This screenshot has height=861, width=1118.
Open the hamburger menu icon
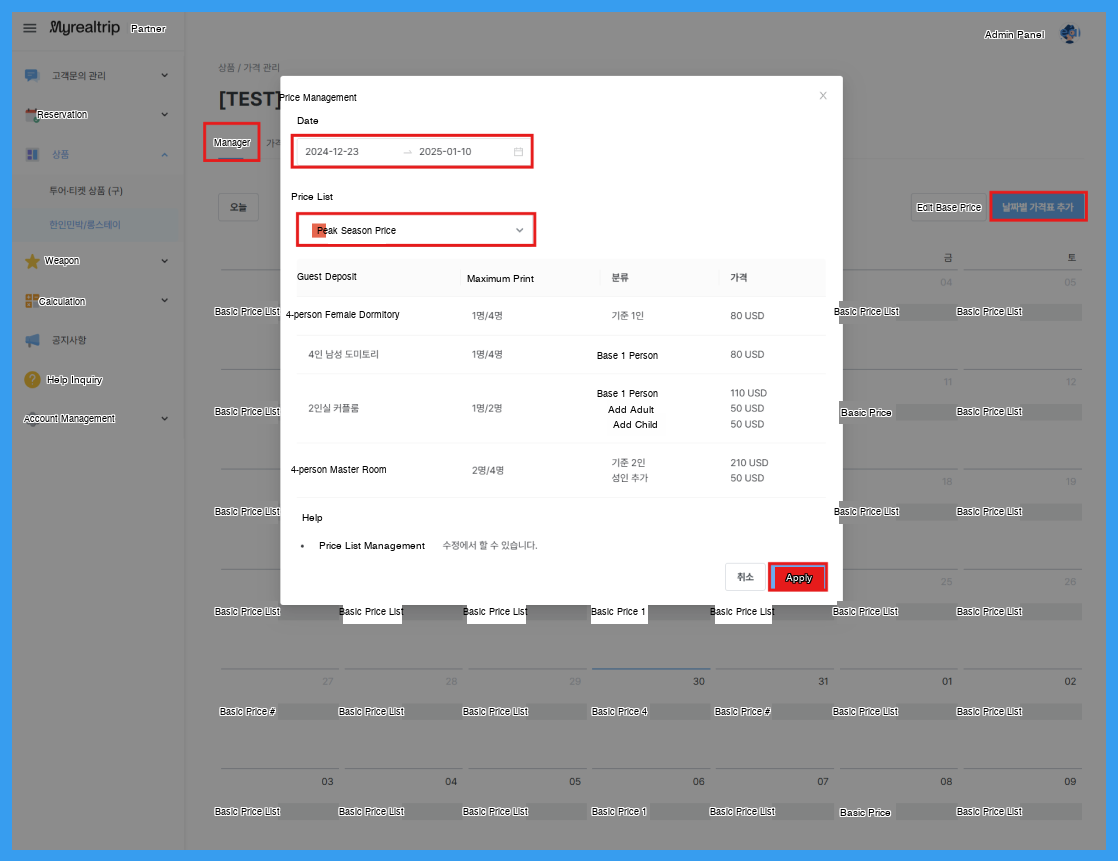coord(29,29)
